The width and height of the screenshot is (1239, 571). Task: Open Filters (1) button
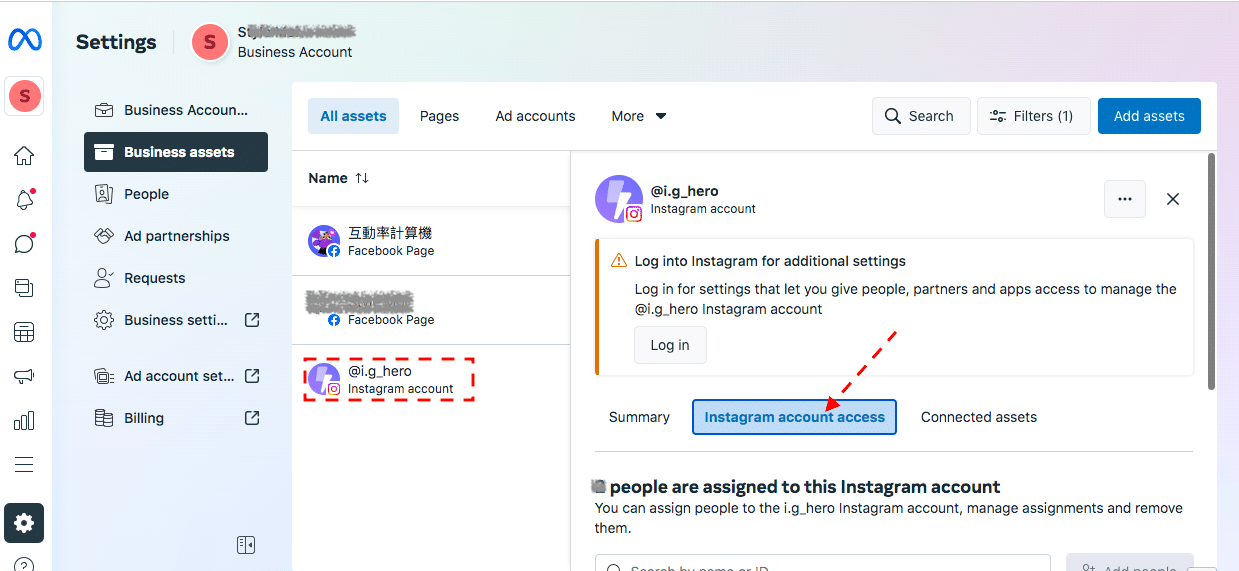click(1033, 116)
